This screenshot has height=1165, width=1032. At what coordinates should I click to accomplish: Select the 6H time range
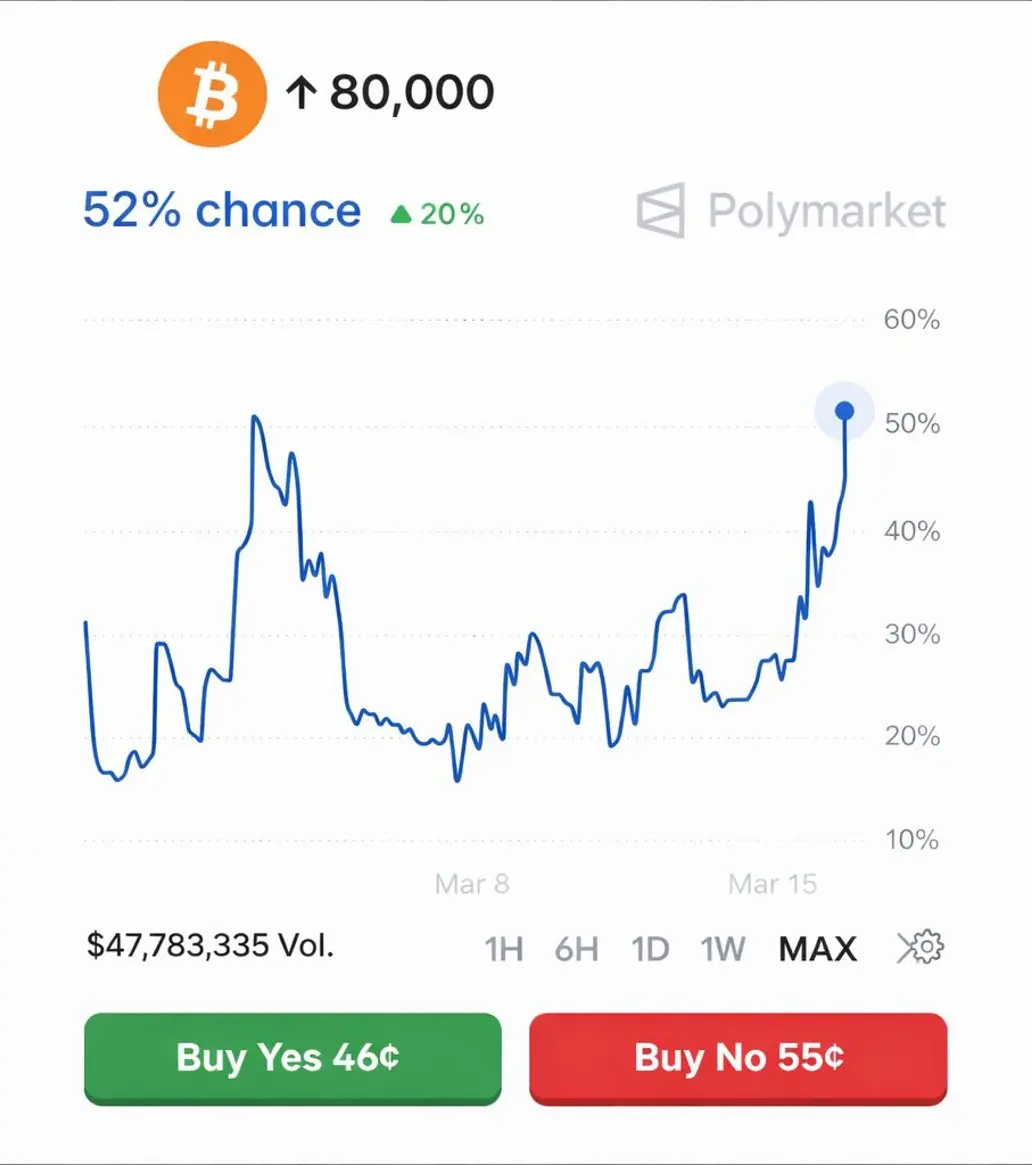(x=577, y=949)
